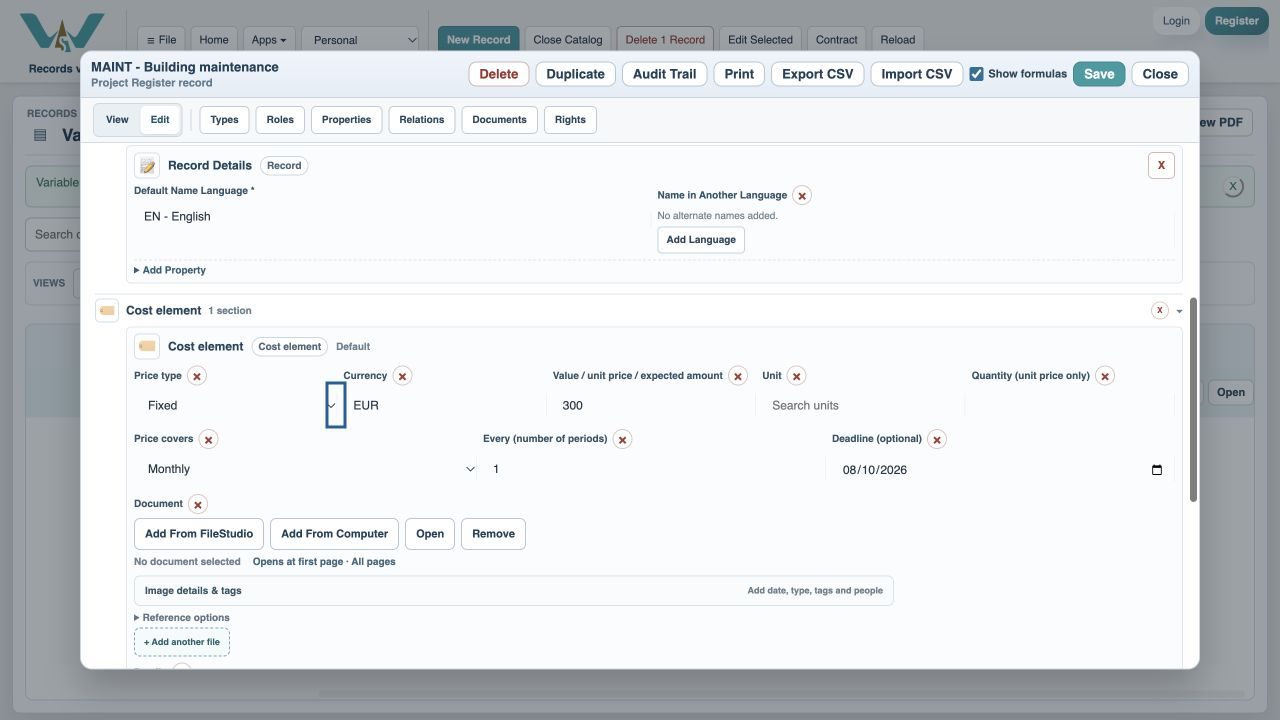Remove Name in Another Language field
Screen dimensions: 1280x720
(802, 195)
